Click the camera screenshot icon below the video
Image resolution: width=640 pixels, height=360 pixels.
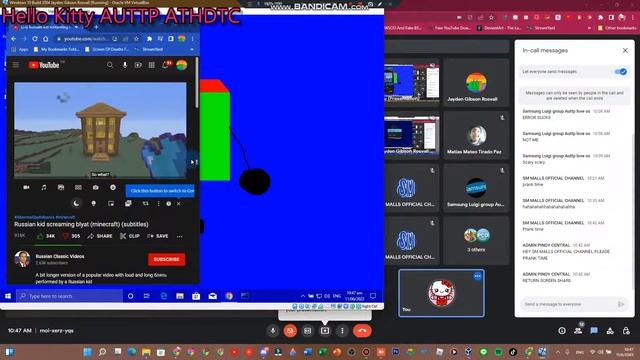click(96, 187)
